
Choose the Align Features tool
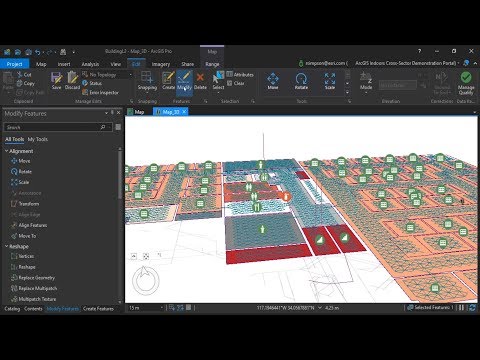[x=29, y=225]
